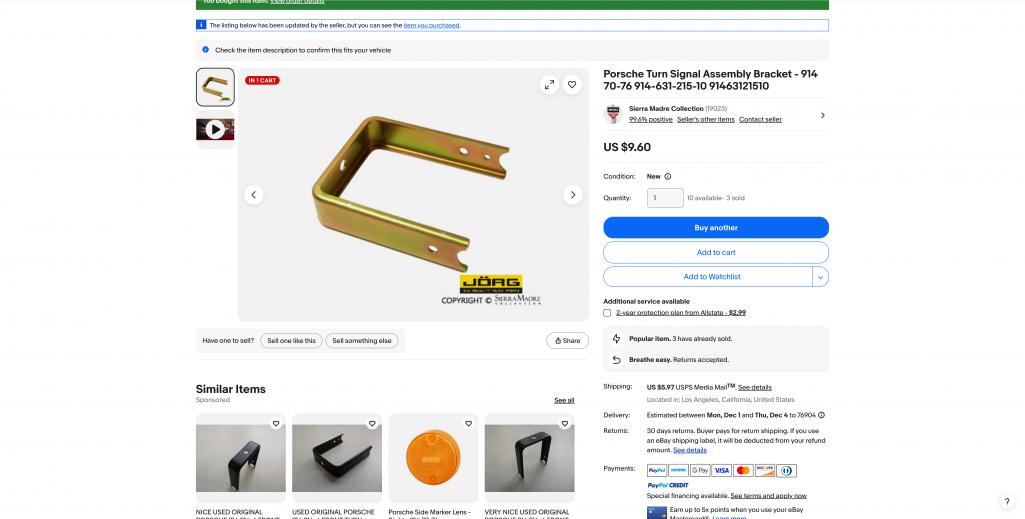Viewport: 1025px width, 519px height.
Task: Click the Add to cart button
Action: (x=716, y=252)
